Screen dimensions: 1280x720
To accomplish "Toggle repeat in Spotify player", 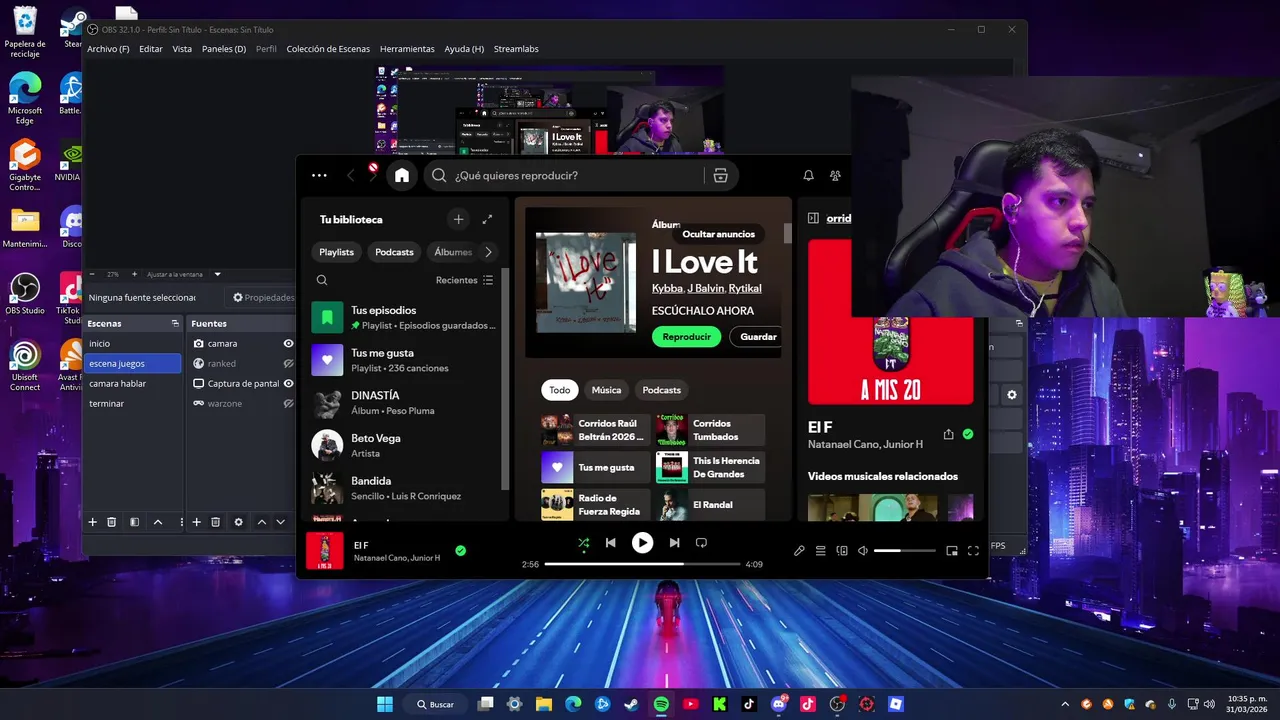I will [701, 543].
